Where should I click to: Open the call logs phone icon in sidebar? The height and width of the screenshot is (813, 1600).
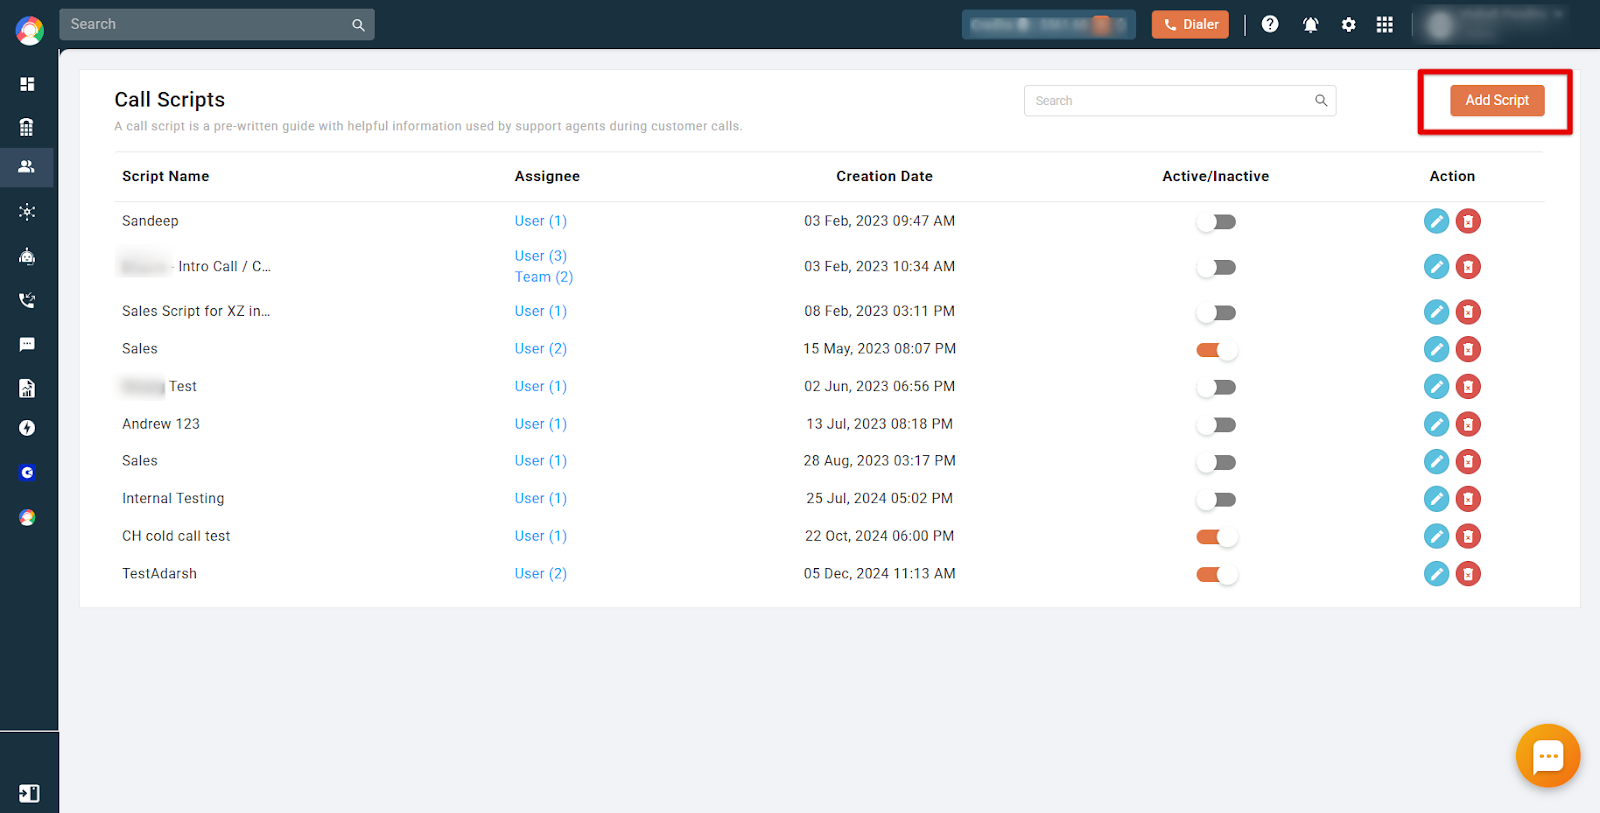tap(27, 300)
